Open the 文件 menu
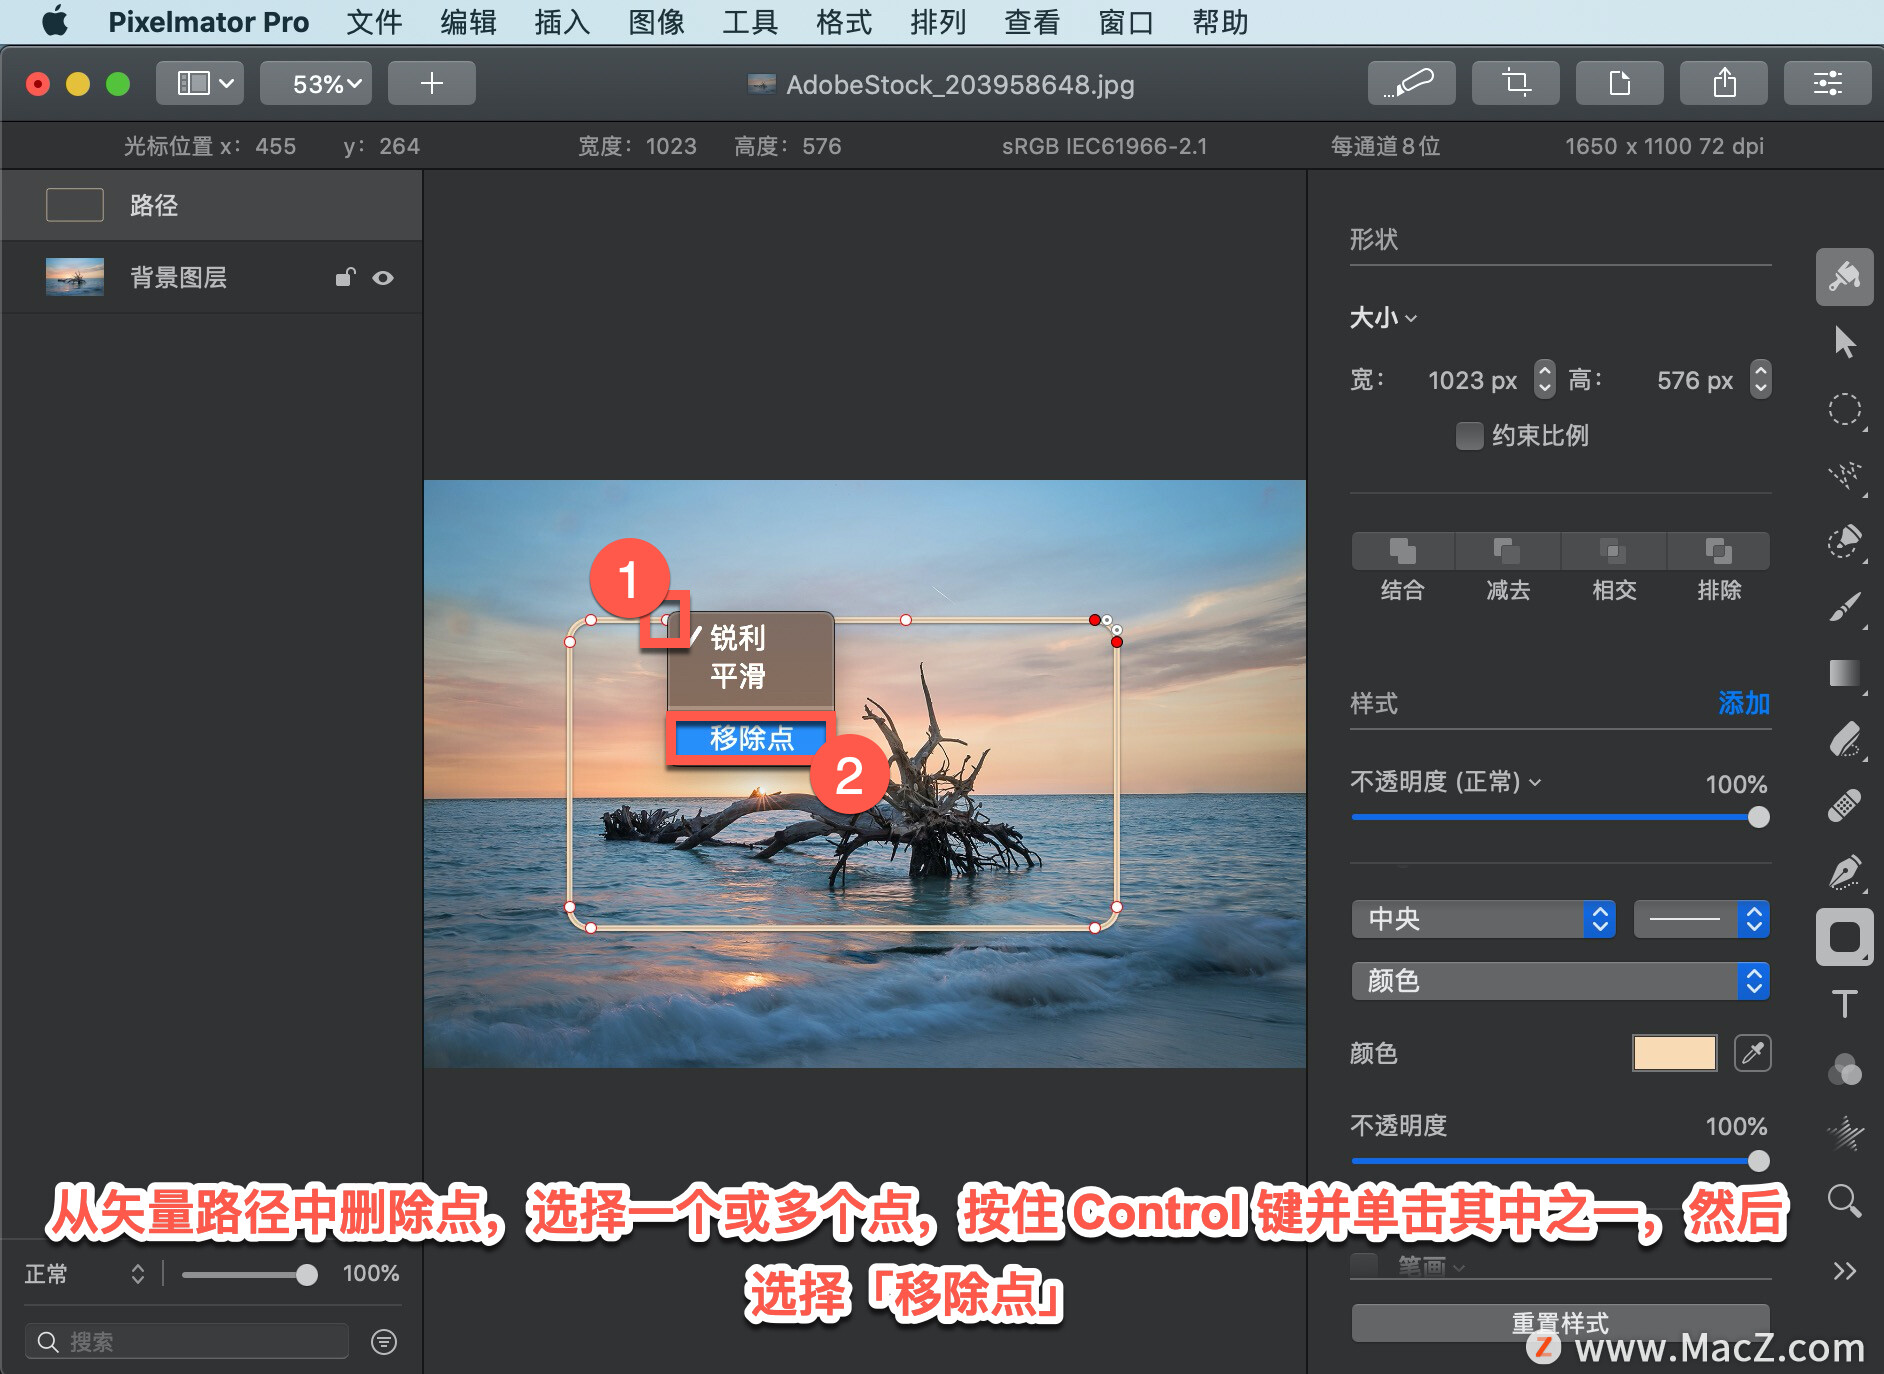This screenshot has width=1884, height=1374. click(x=374, y=22)
